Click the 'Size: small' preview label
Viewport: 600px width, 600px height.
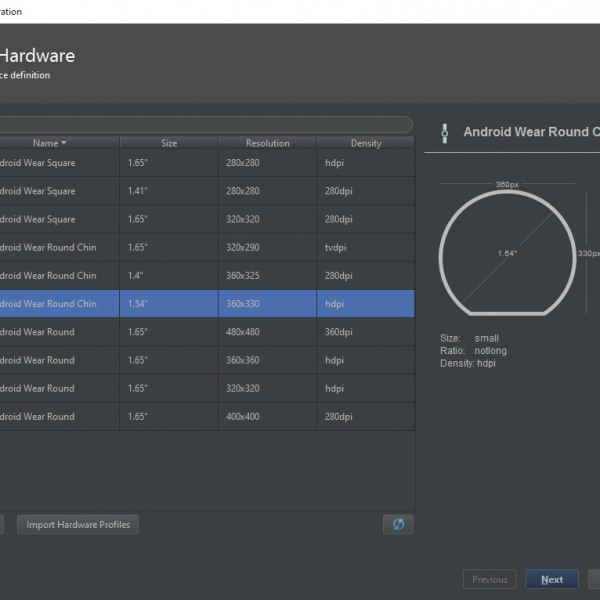coord(470,338)
